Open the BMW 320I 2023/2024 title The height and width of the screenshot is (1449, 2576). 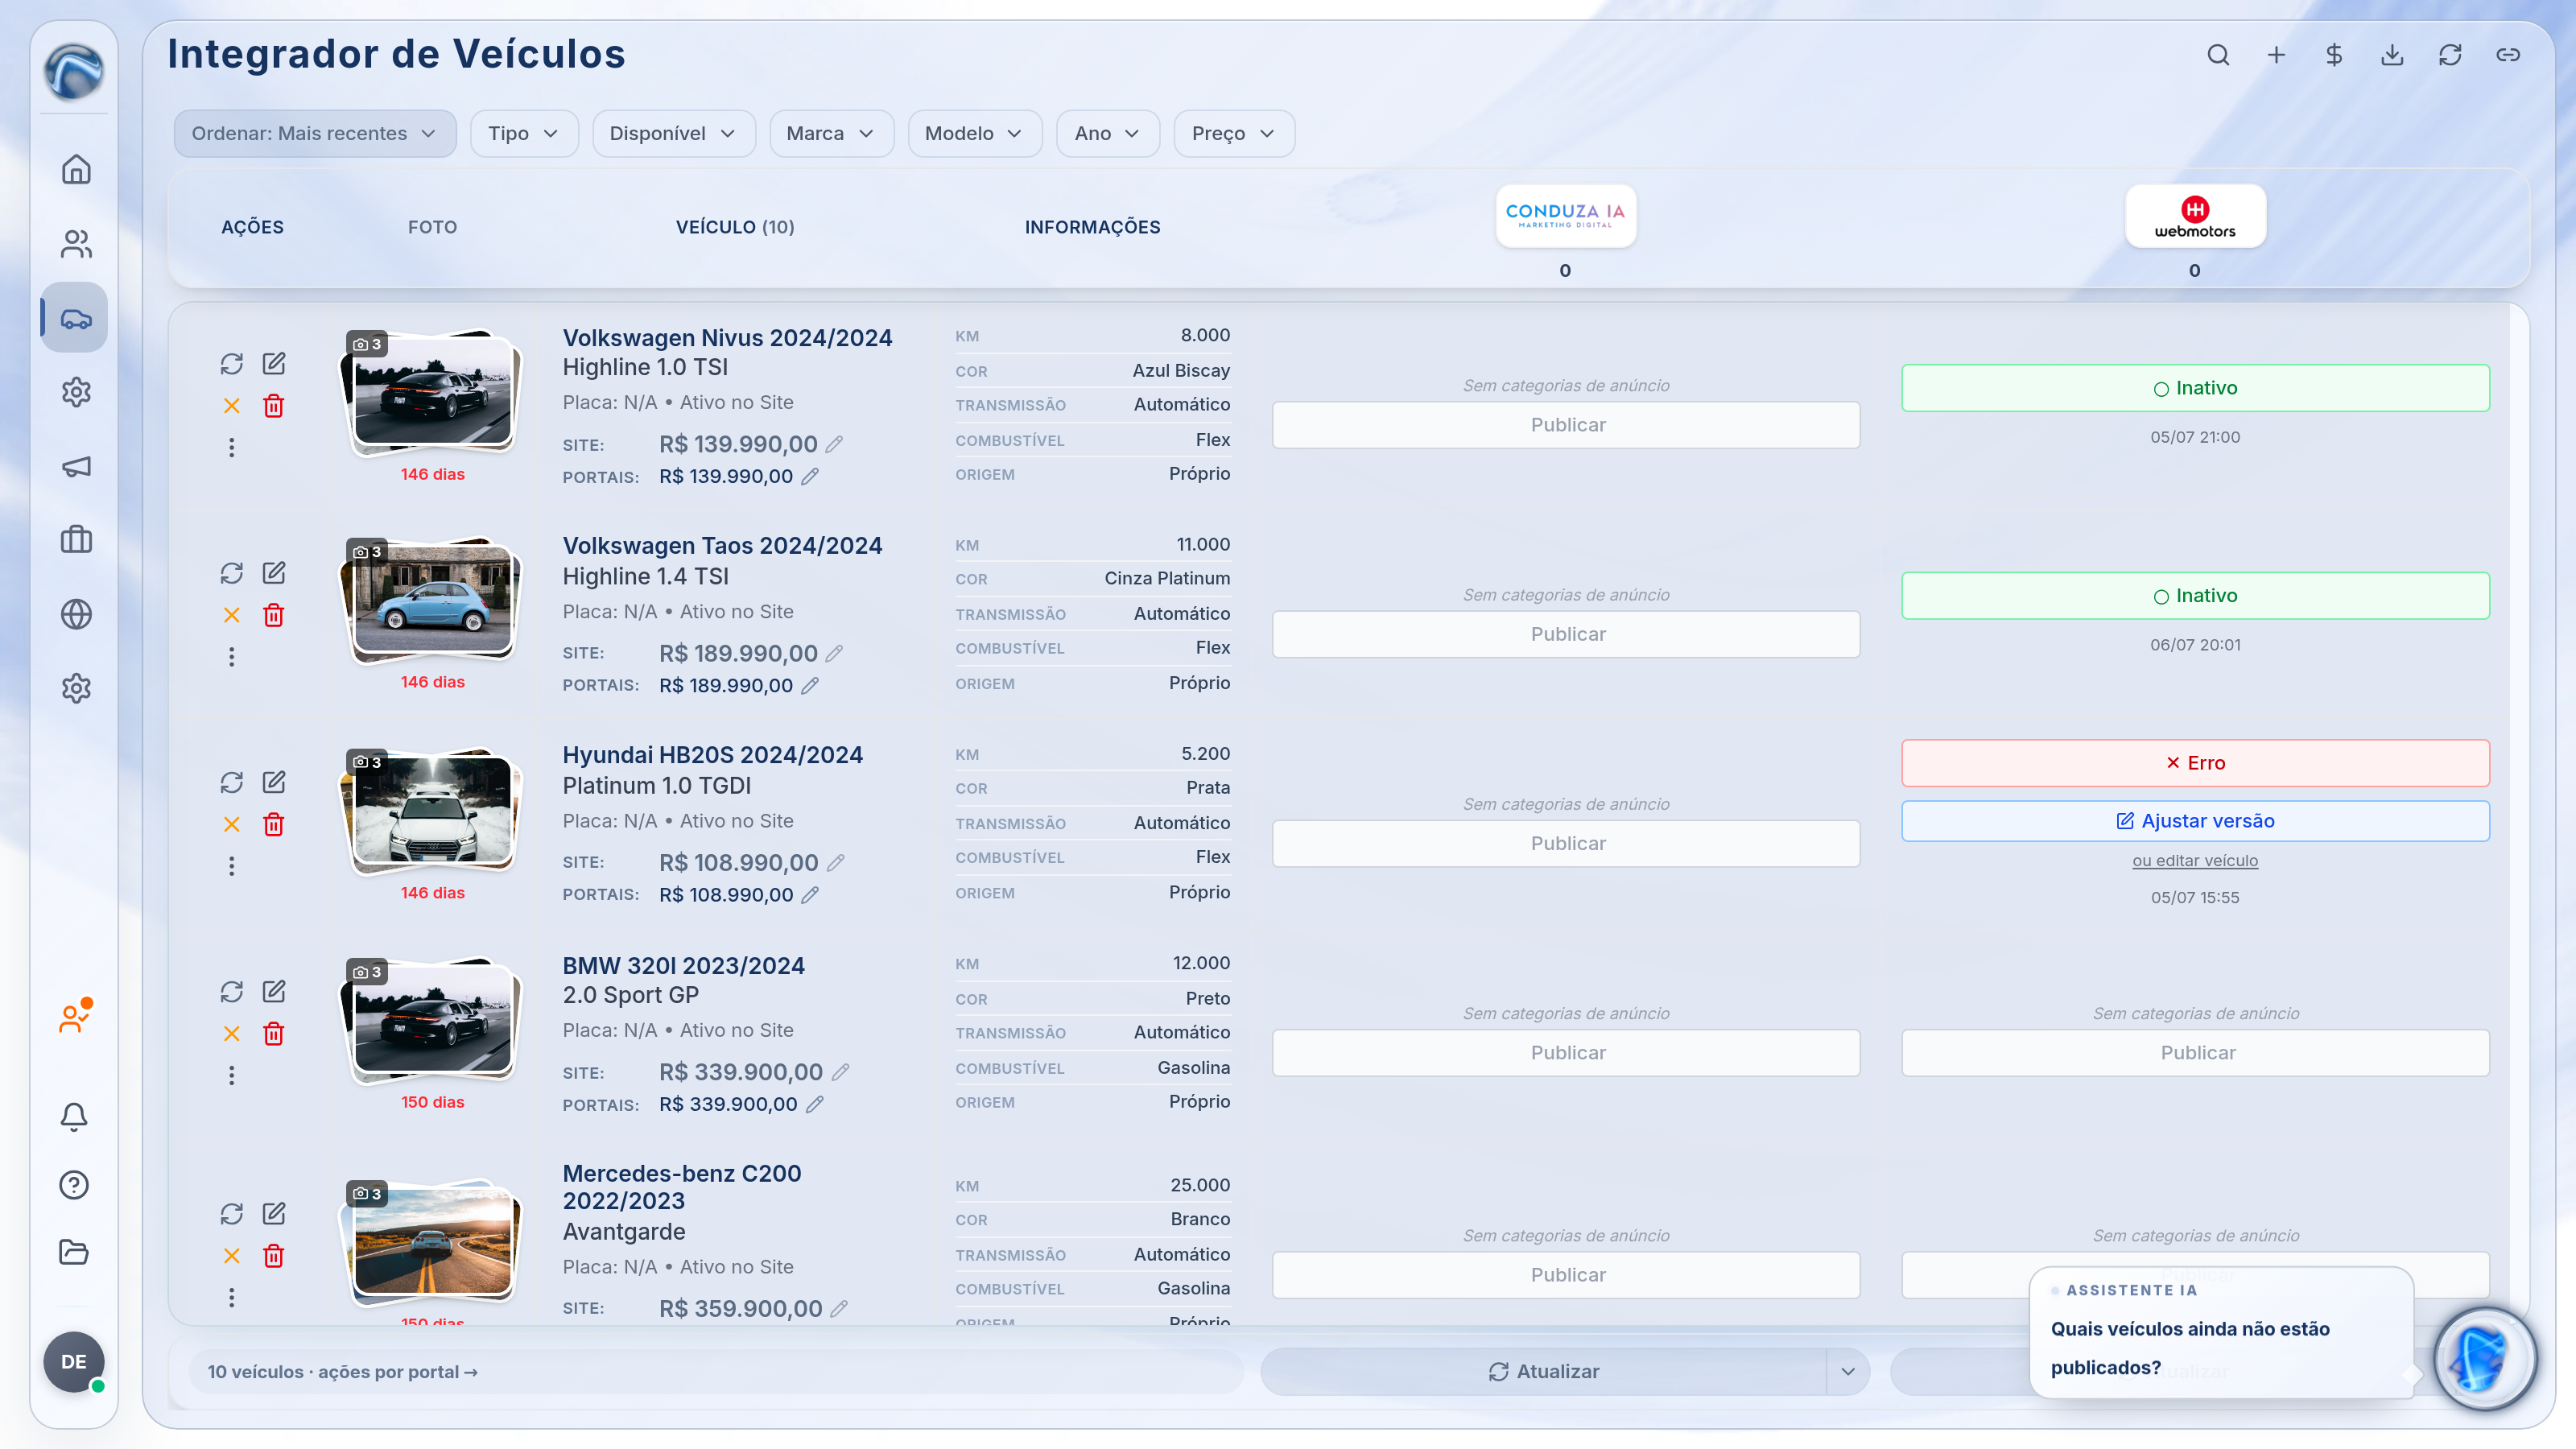click(x=683, y=966)
